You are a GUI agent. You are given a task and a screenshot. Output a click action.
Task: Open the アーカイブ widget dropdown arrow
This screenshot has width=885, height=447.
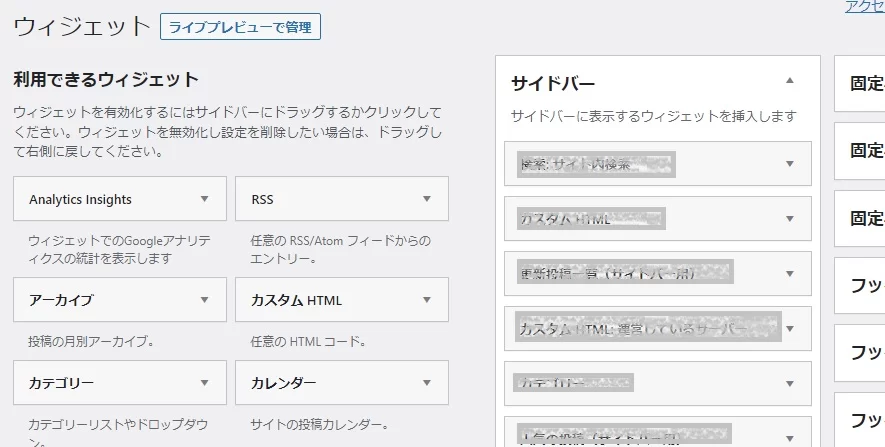point(204,300)
